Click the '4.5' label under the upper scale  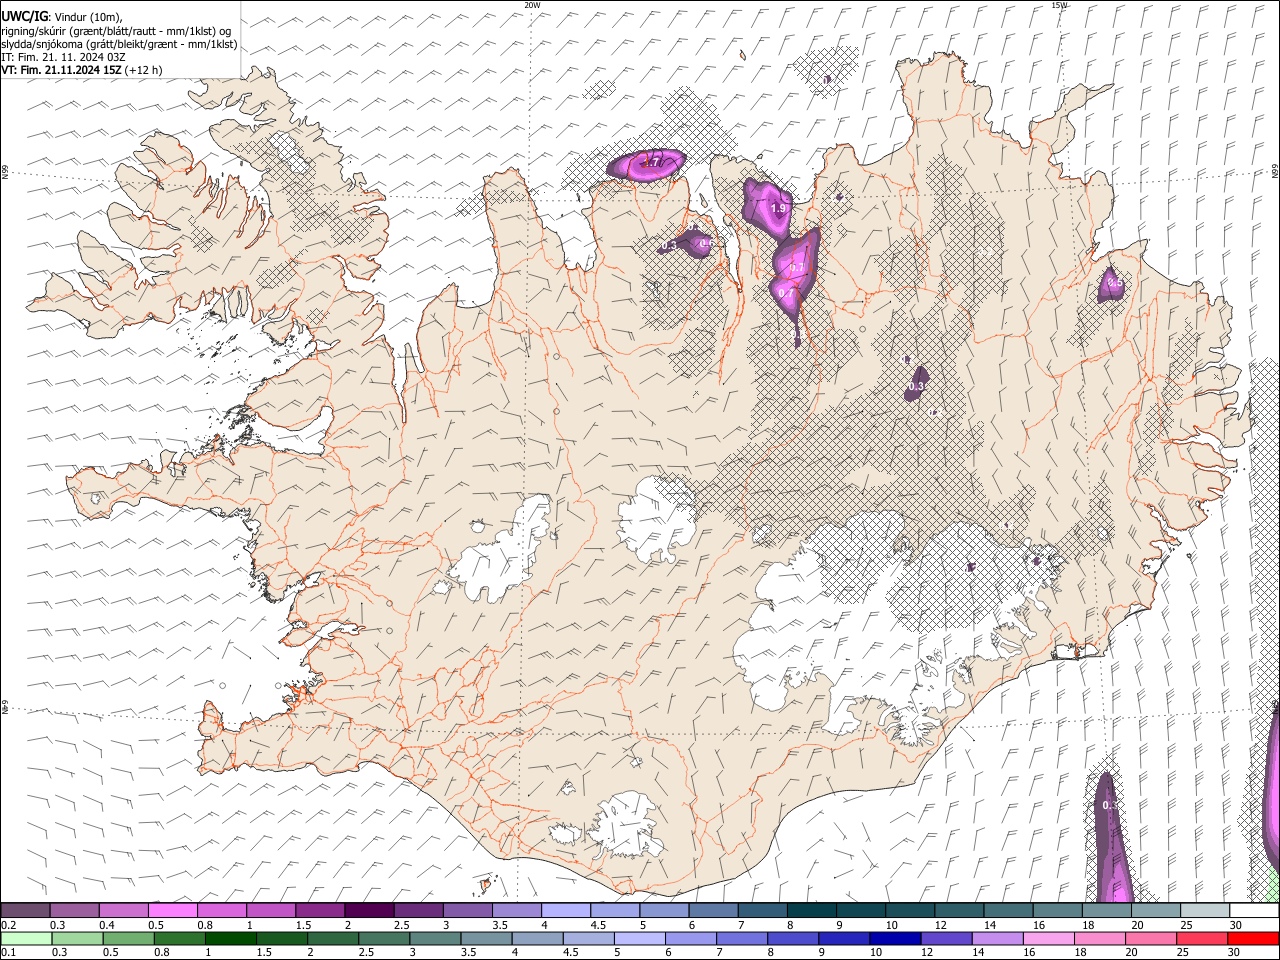[598, 925]
